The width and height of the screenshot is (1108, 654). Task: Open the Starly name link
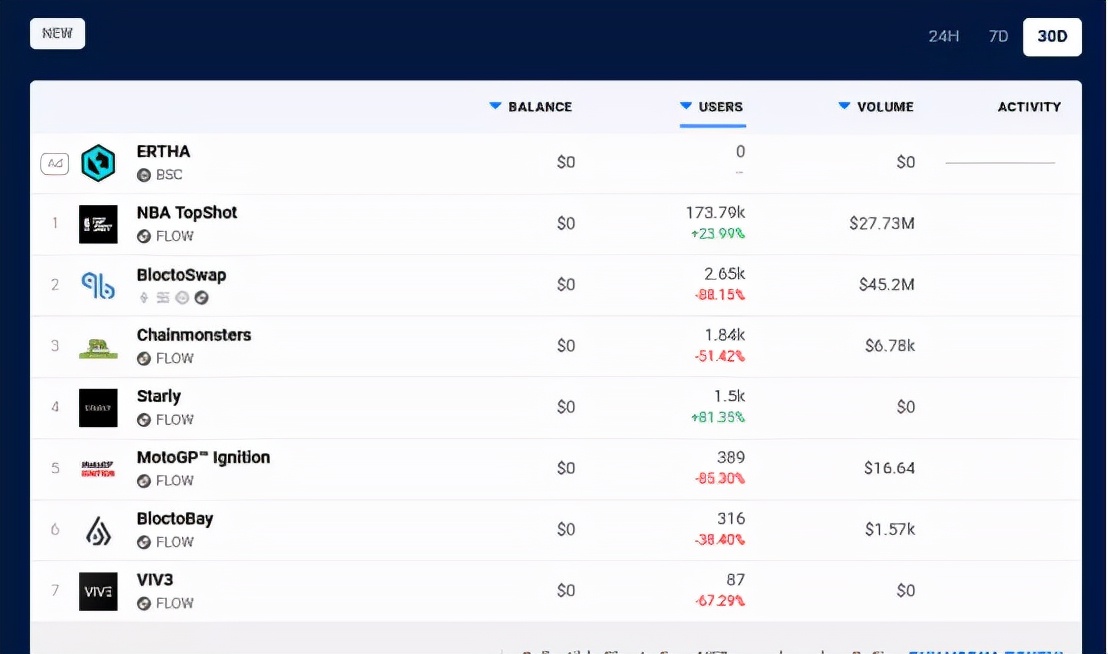point(158,397)
